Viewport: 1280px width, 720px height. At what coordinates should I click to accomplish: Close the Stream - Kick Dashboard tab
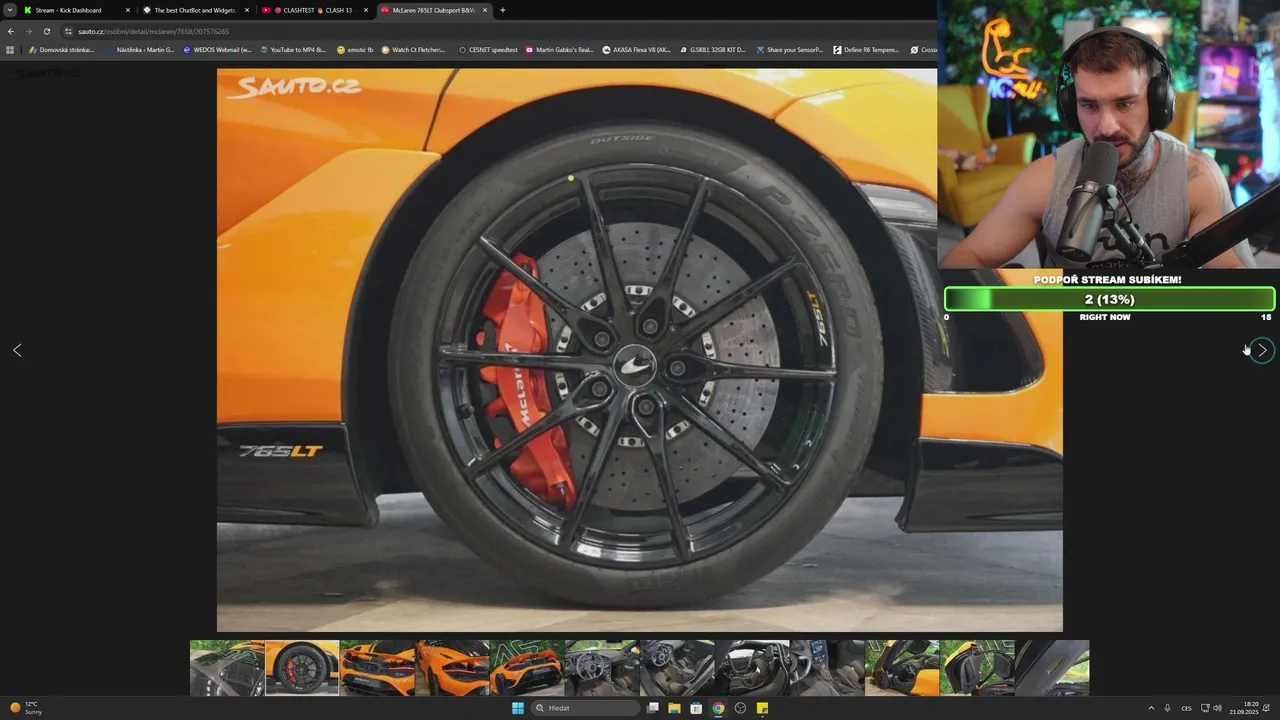point(128,10)
